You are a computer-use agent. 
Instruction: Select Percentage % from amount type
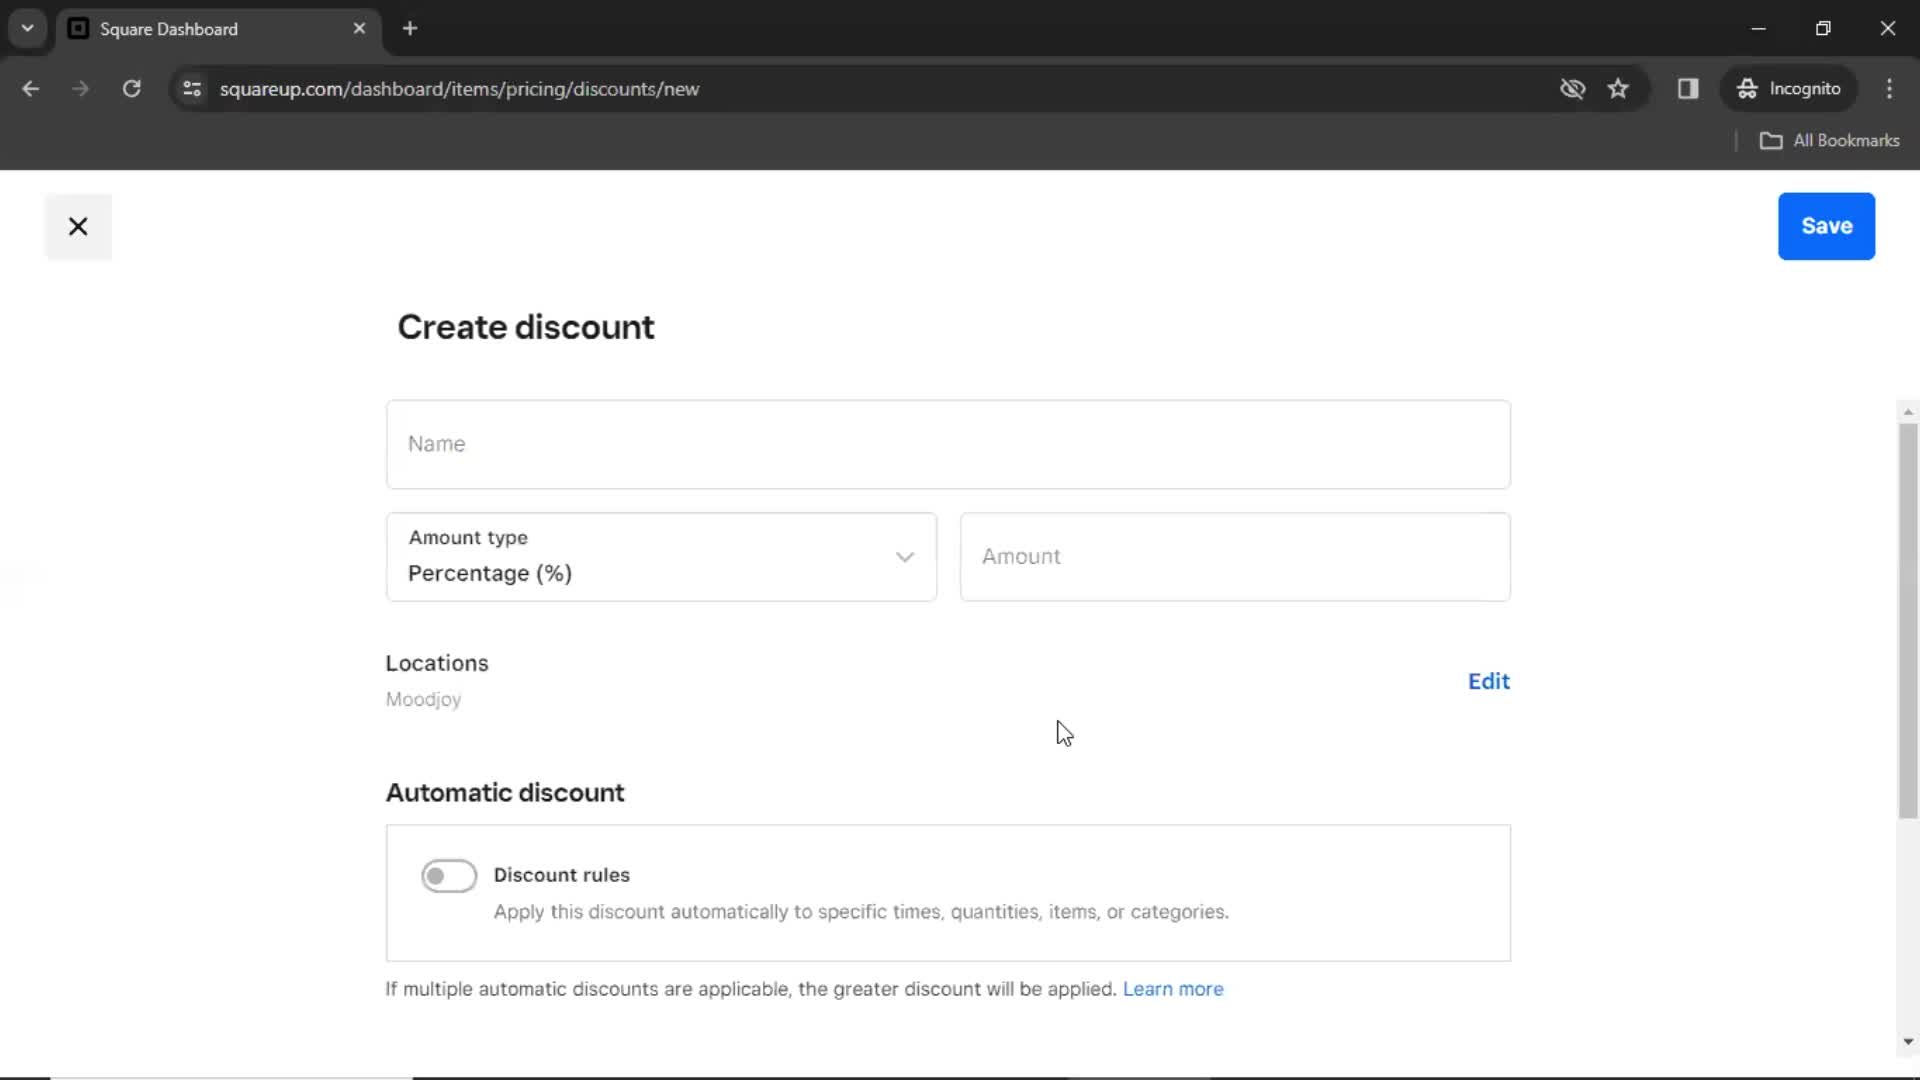pos(659,556)
